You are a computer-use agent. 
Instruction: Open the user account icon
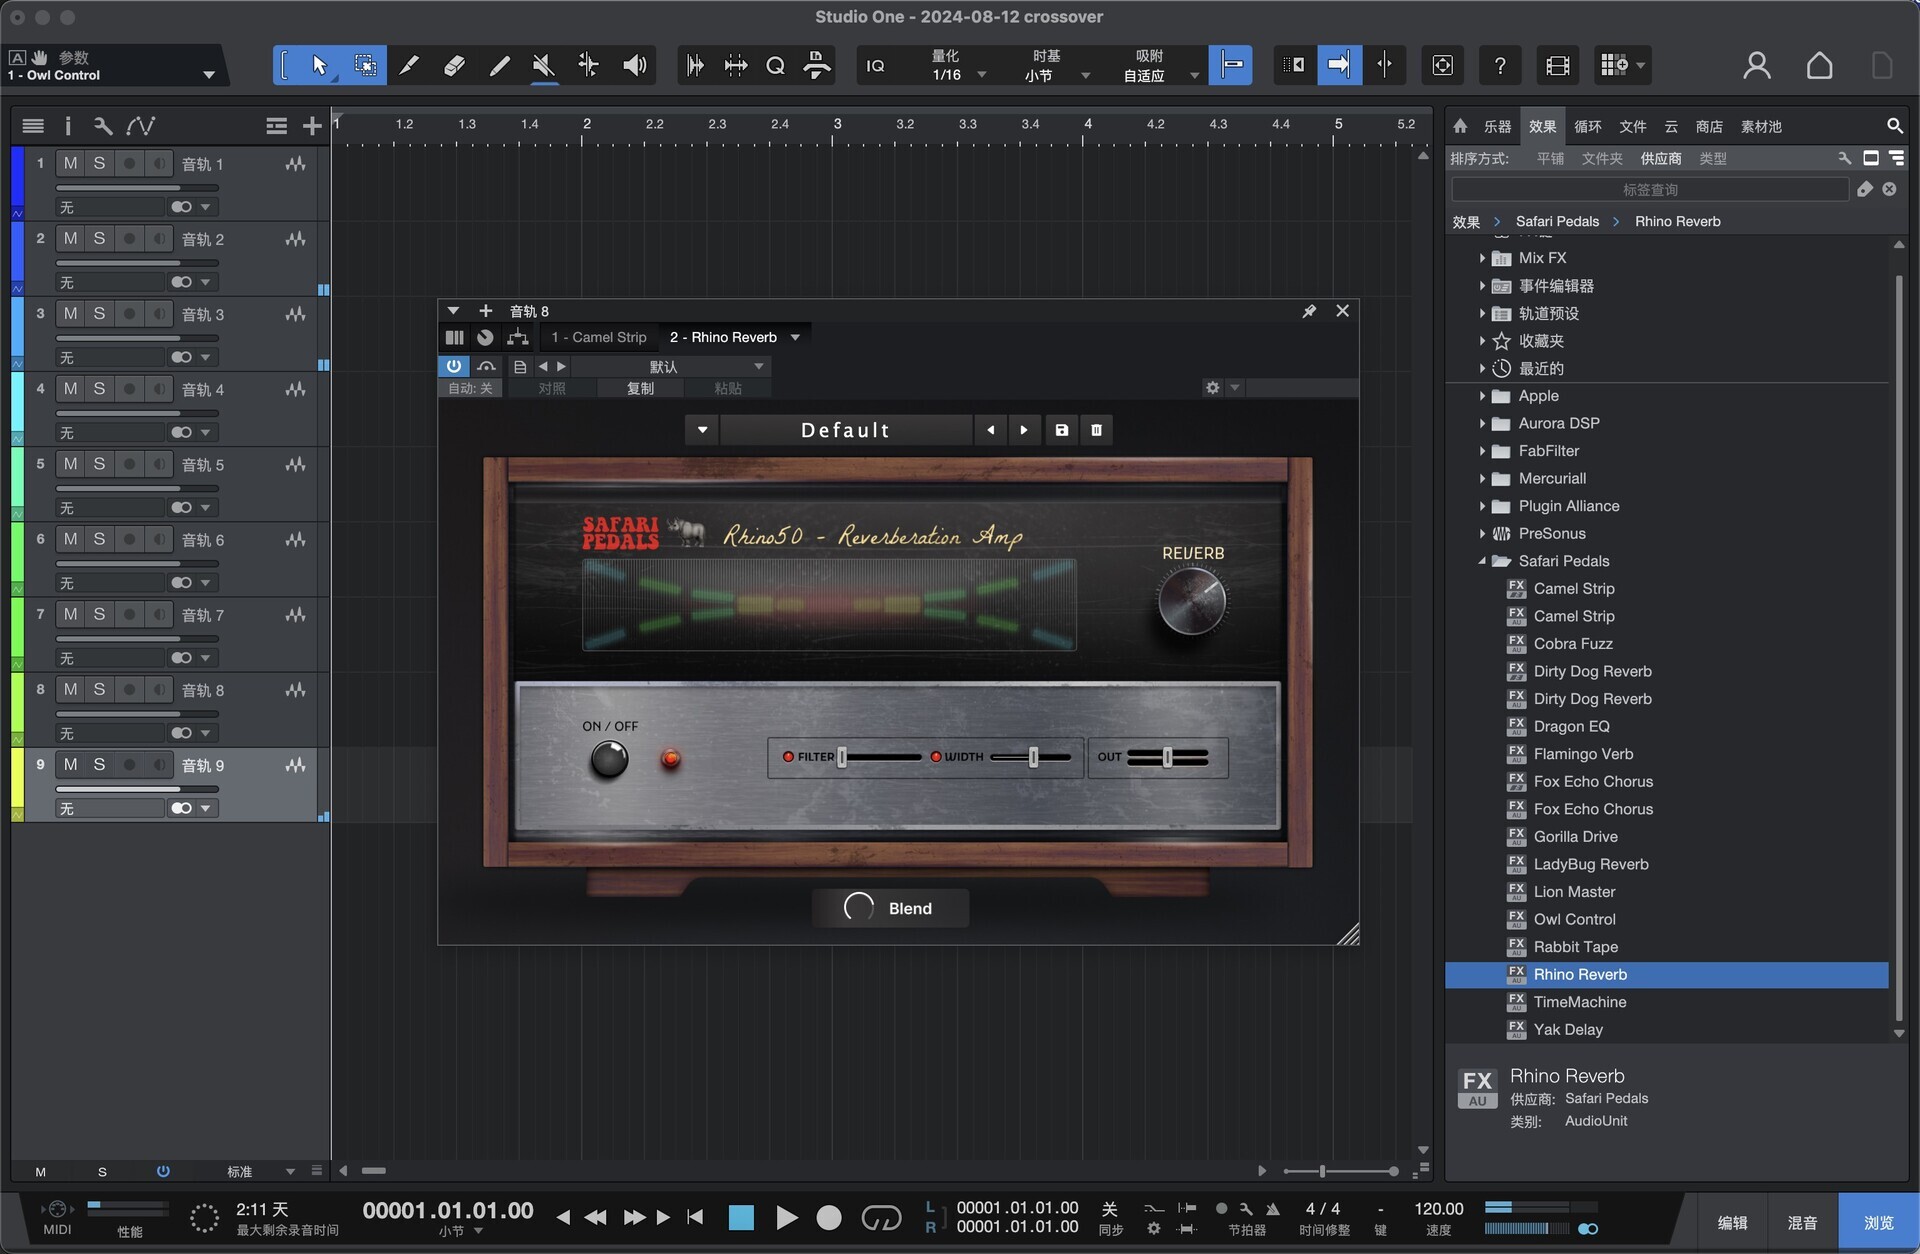point(1757,66)
